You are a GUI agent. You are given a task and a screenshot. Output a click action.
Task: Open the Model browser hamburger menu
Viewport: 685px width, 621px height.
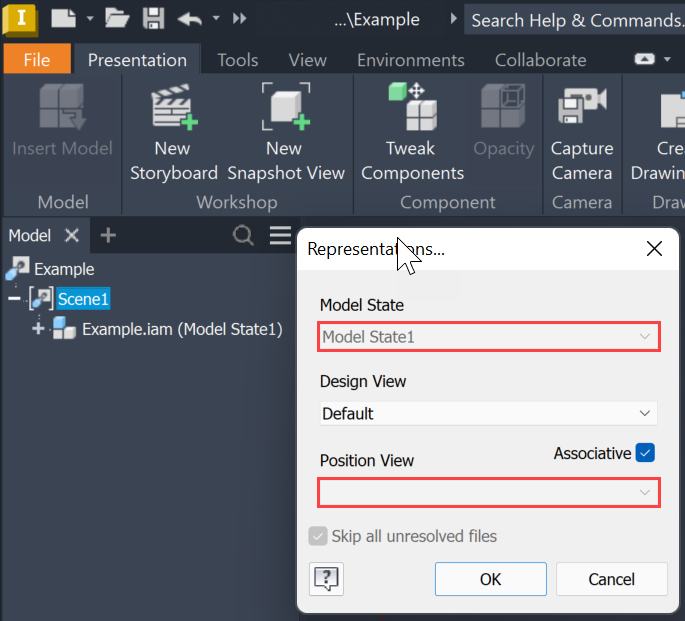click(x=280, y=236)
